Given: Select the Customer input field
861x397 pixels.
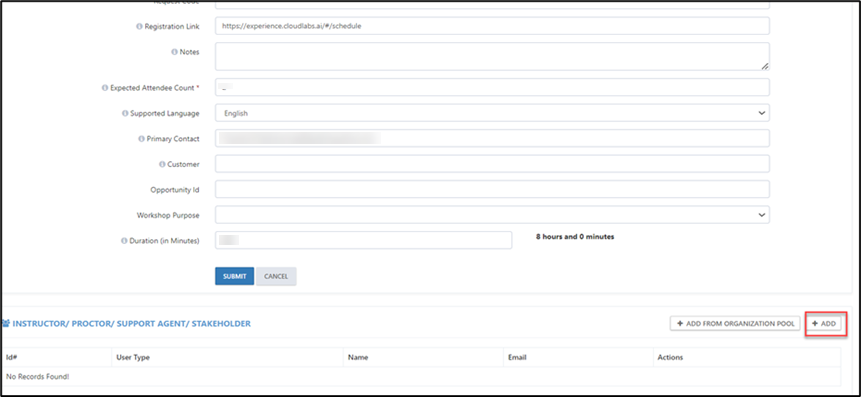Looking at the screenshot, I should pos(492,164).
